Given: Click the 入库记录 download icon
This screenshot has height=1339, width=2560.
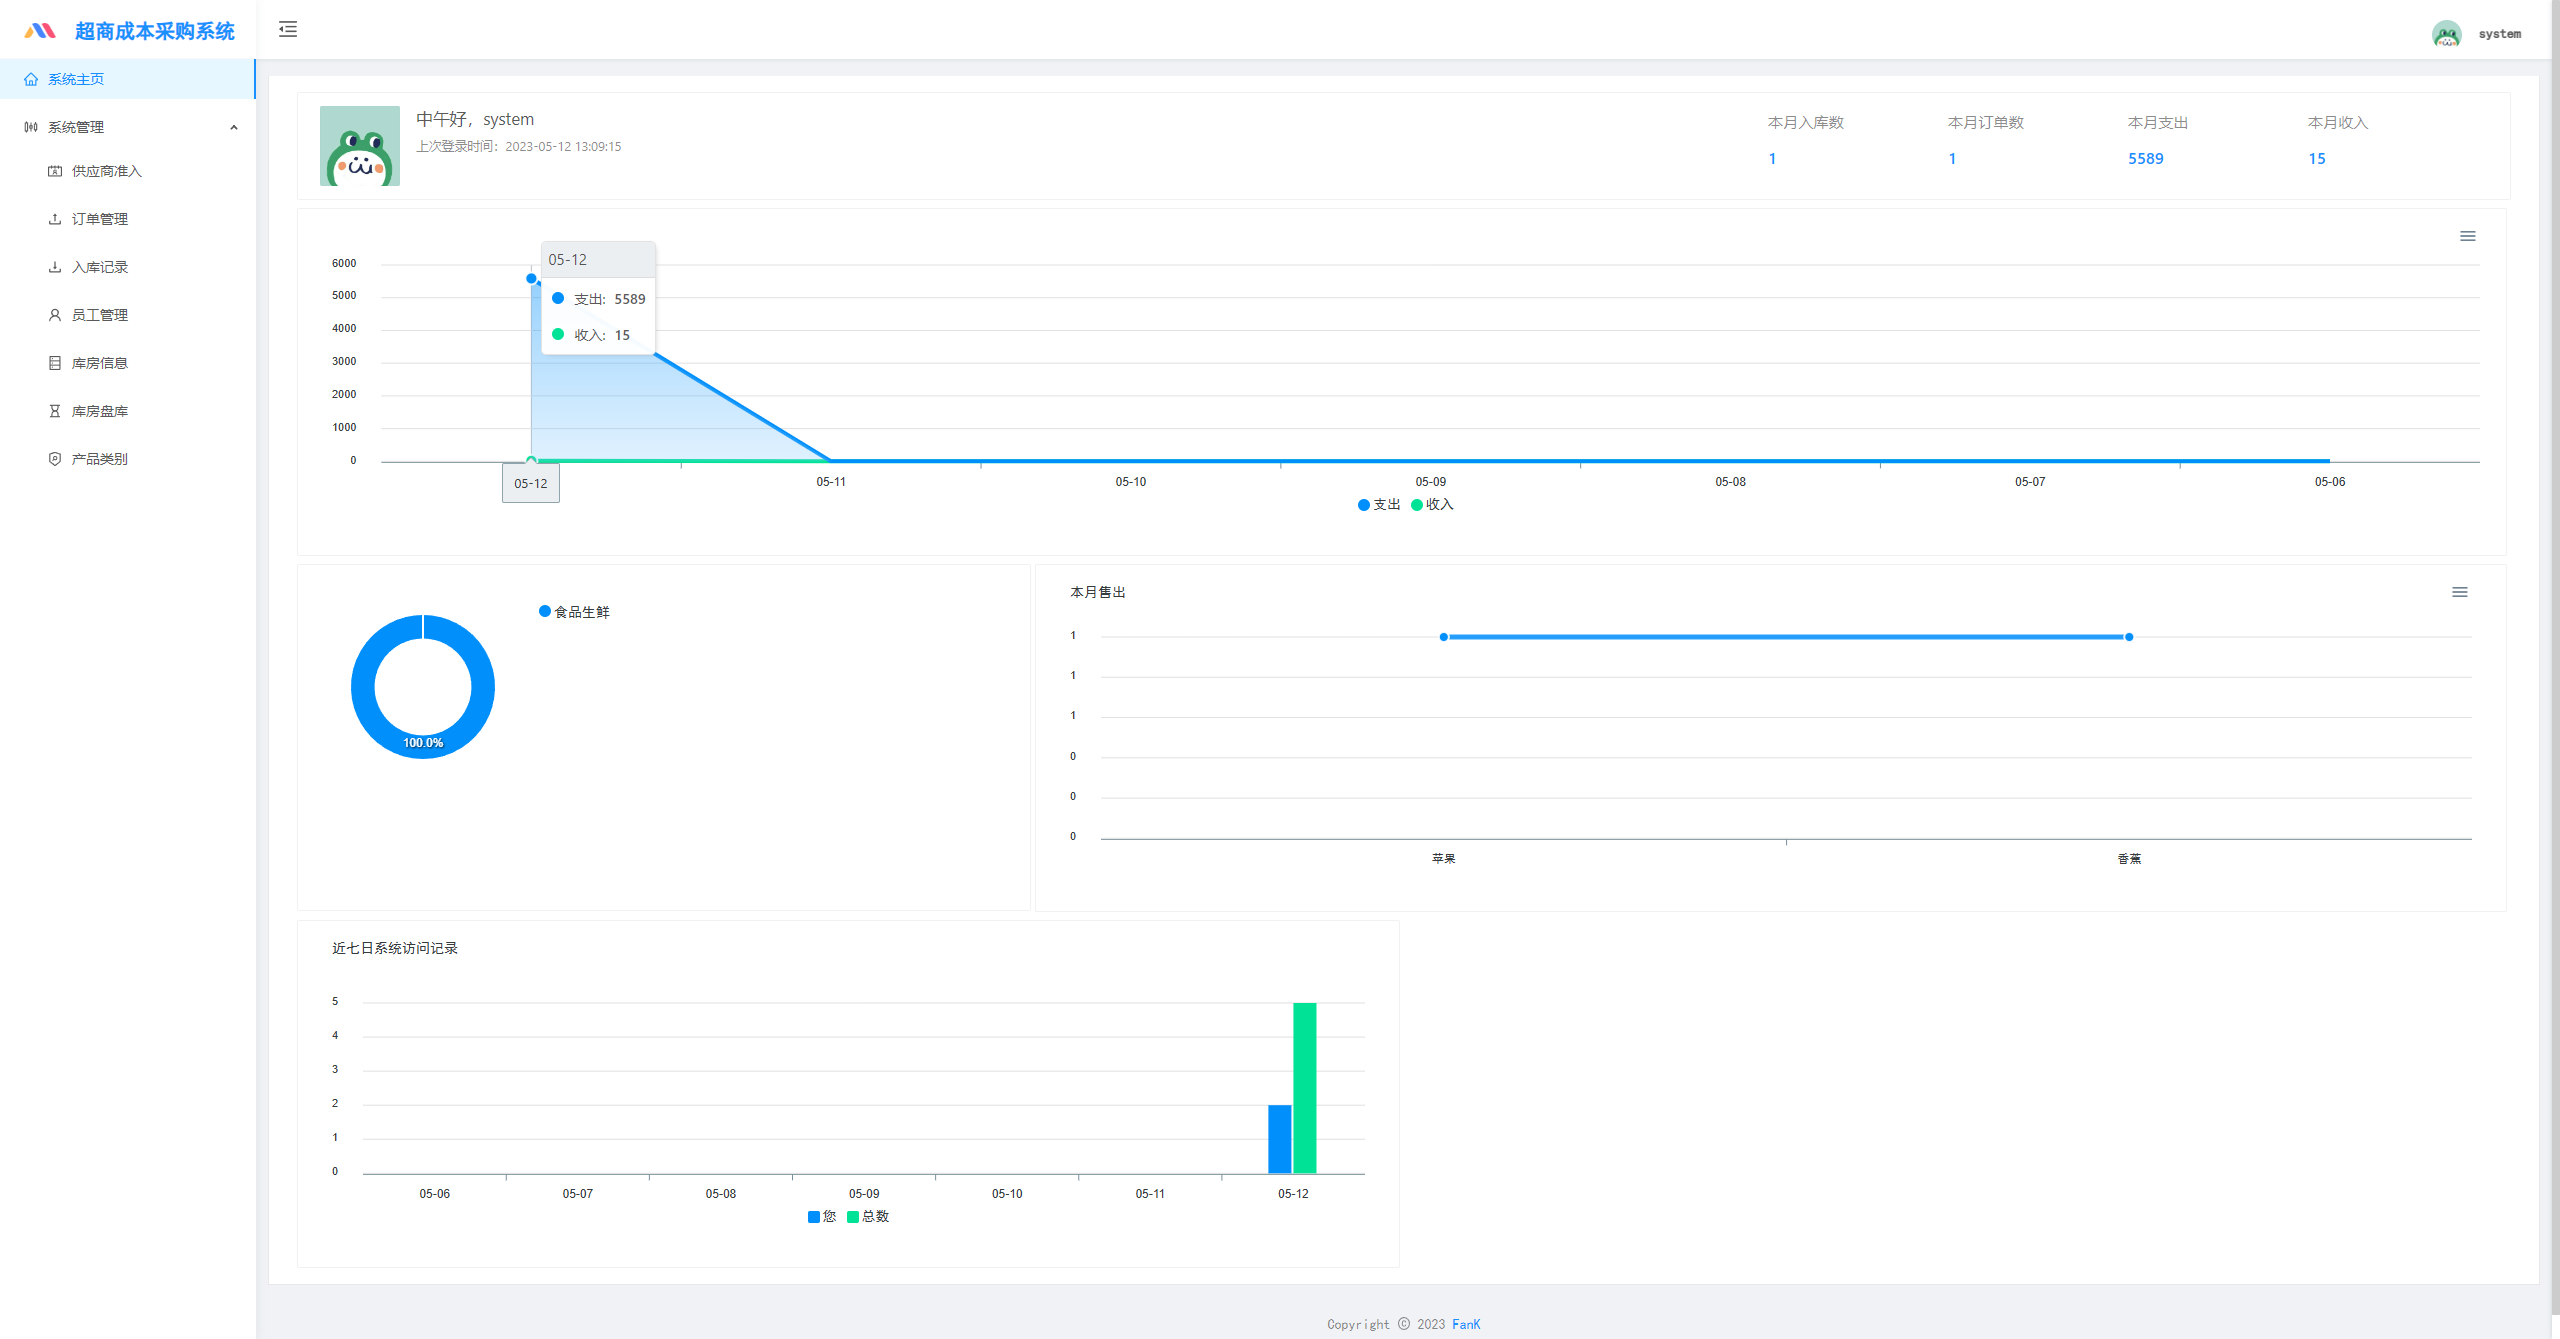Looking at the screenshot, I should pos(55,267).
